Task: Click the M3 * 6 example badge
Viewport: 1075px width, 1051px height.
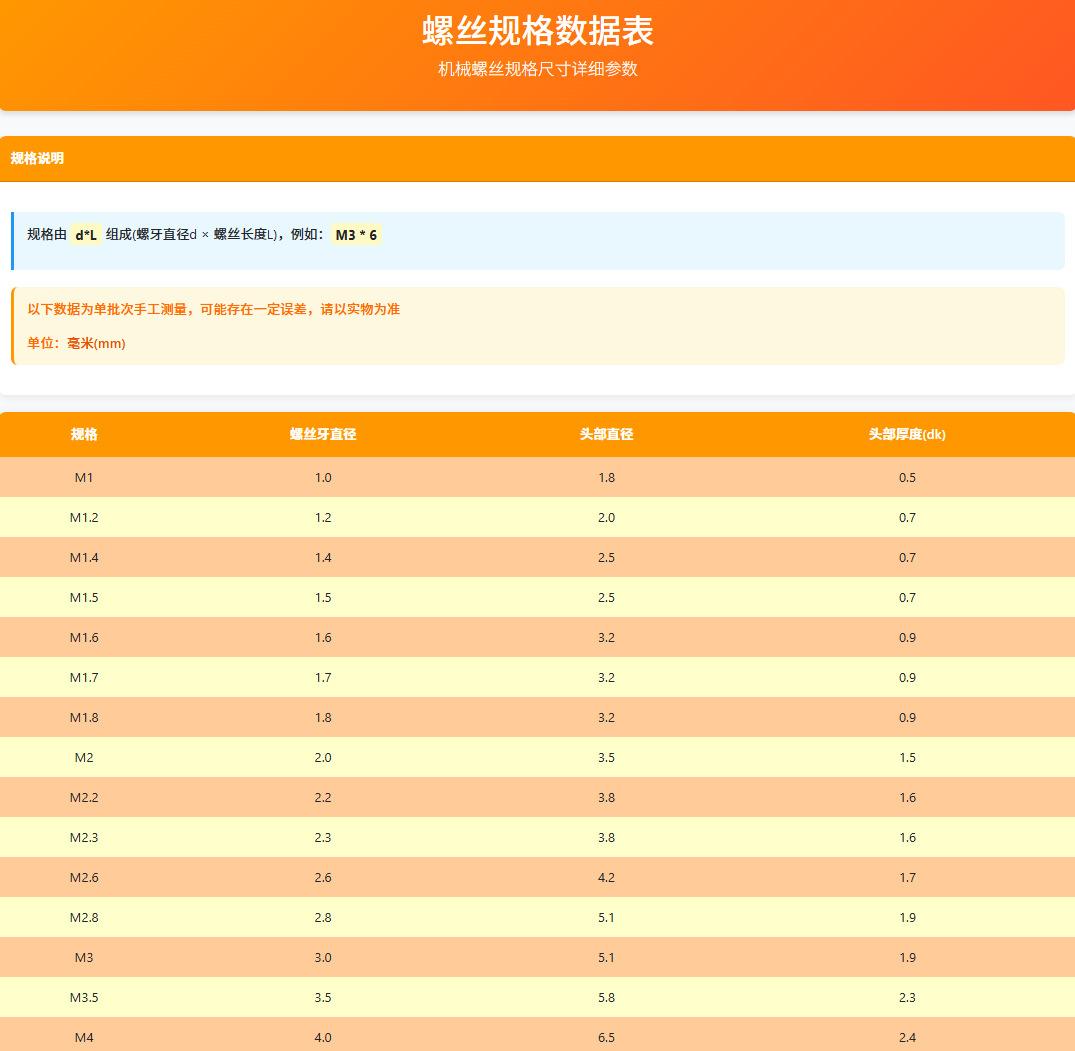Action: point(356,234)
